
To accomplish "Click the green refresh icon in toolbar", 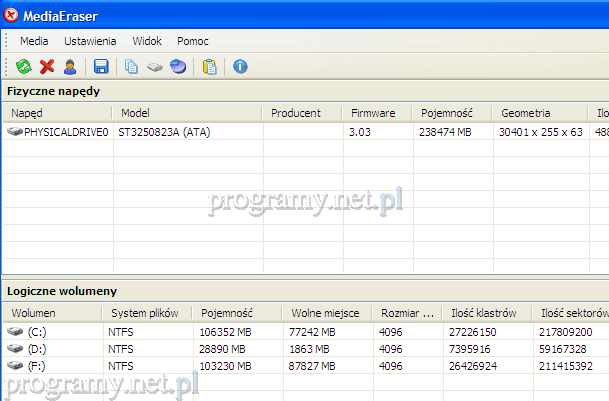I will [x=24, y=67].
